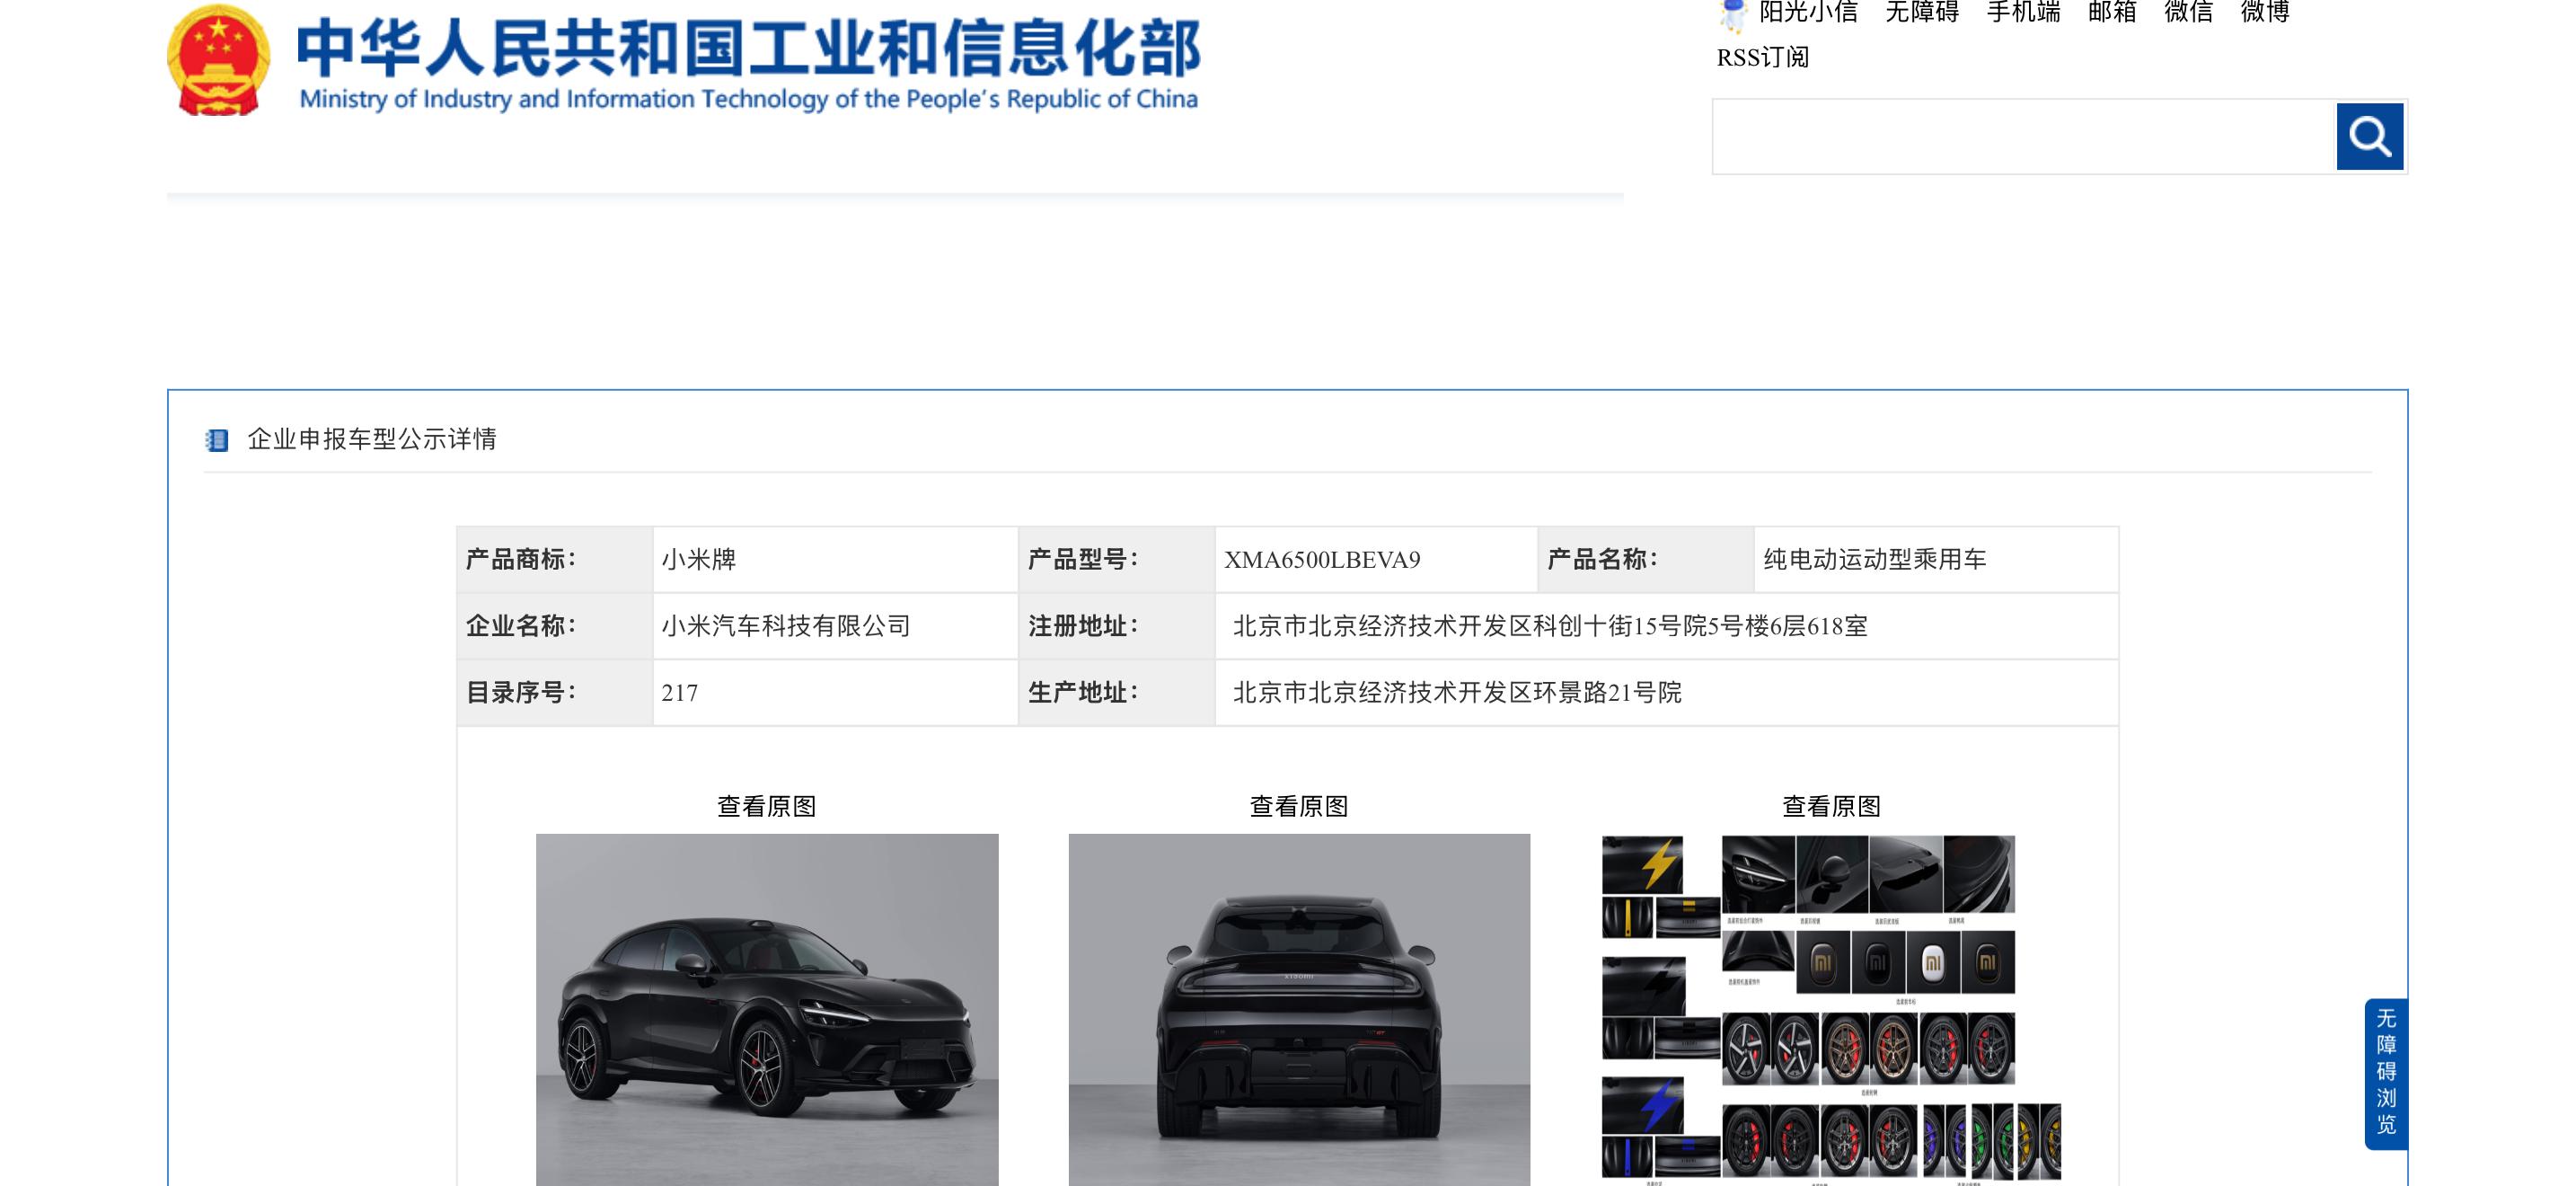The image size is (2576, 1186).
Task: Click the Chinese ministry title banner
Action: [748, 48]
